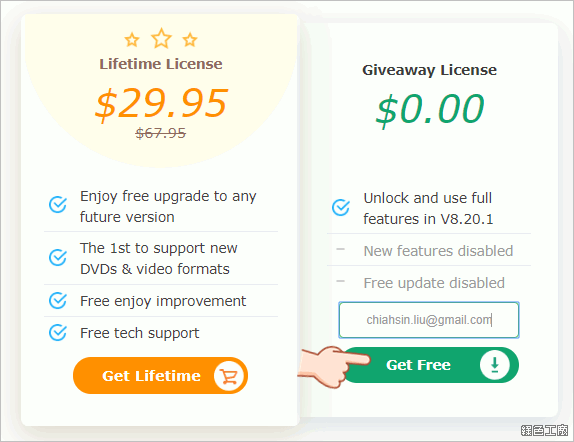This screenshot has height=442, width=574.
Task: Click the Get Lifetime button
Action: [160, 376]
